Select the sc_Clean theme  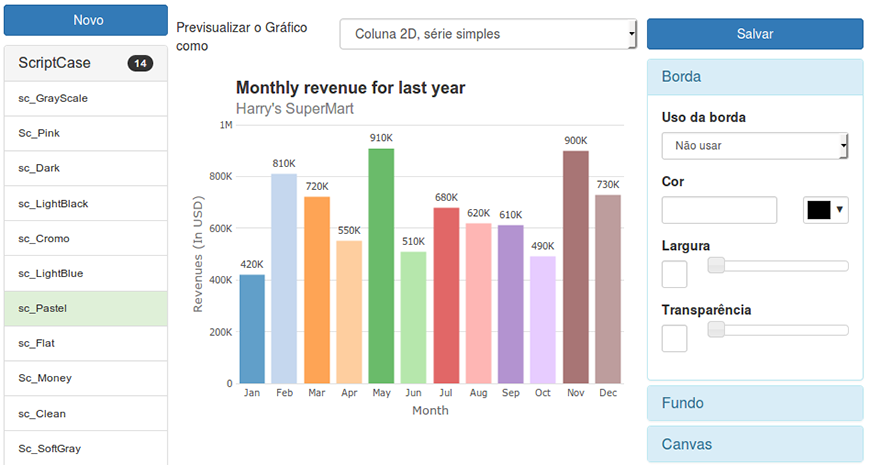86,413
